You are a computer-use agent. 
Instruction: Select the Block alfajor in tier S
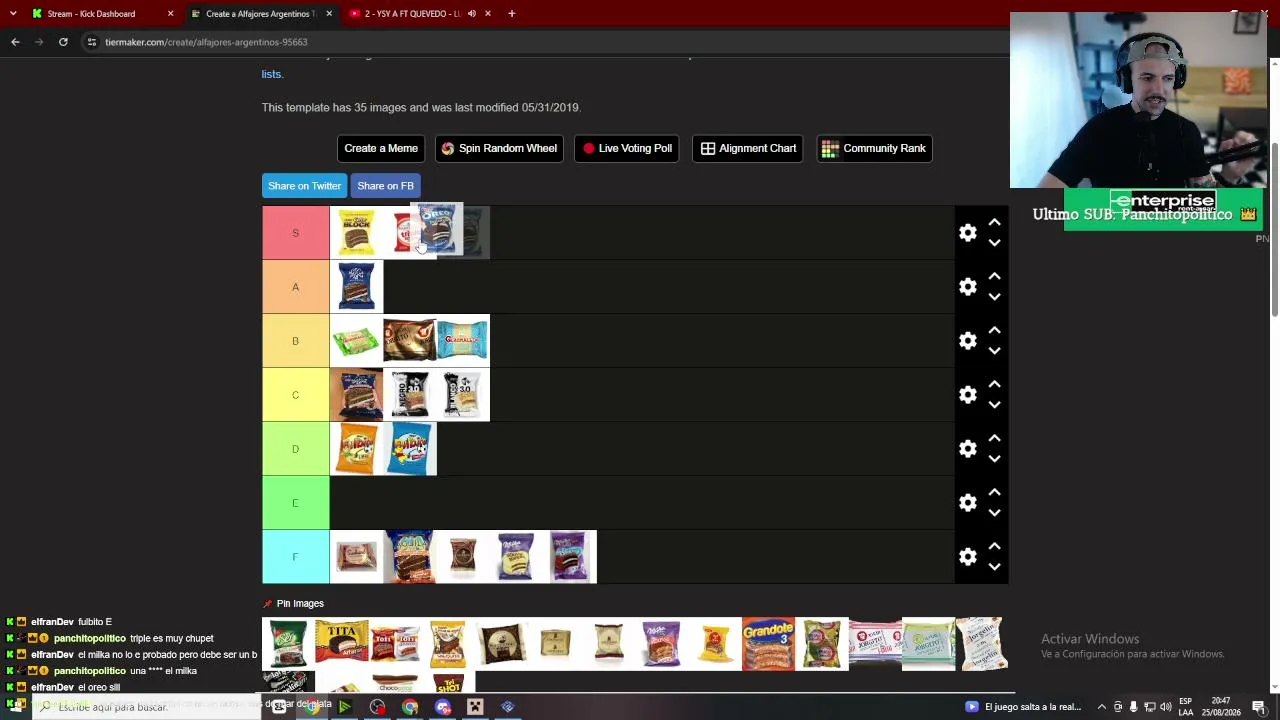[x=356, y=233]
